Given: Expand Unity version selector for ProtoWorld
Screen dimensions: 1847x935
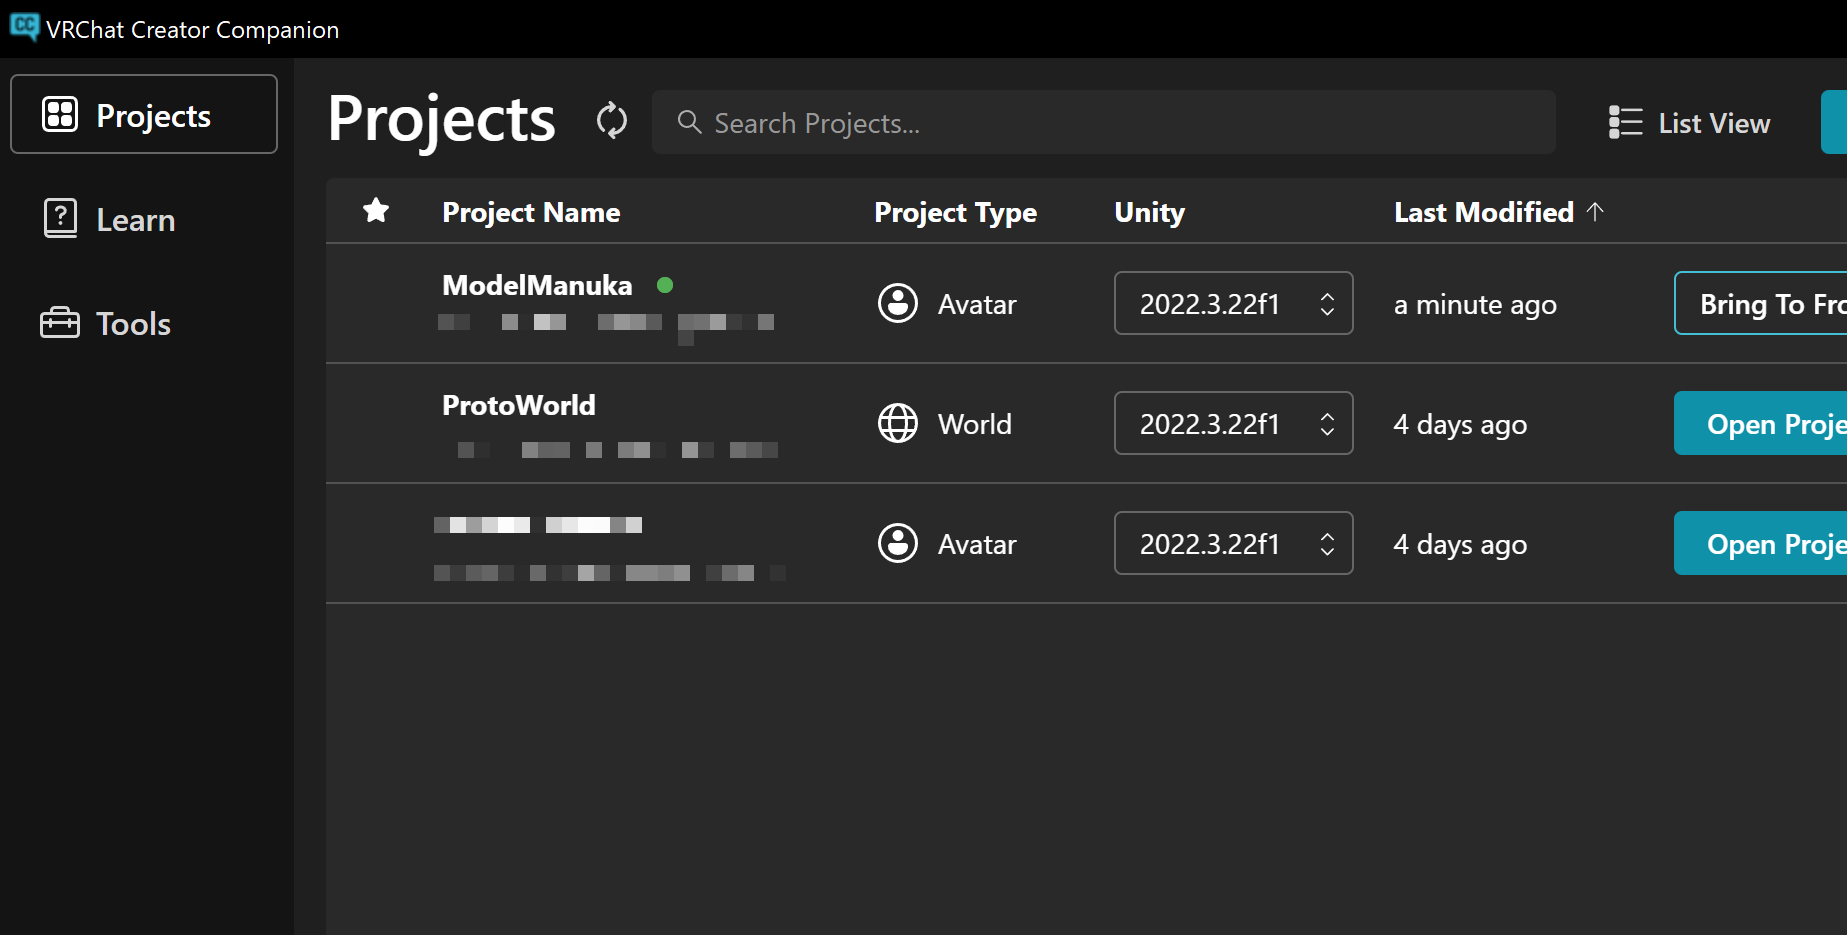Looking at the screenshot, I should tap(1232, 423).
